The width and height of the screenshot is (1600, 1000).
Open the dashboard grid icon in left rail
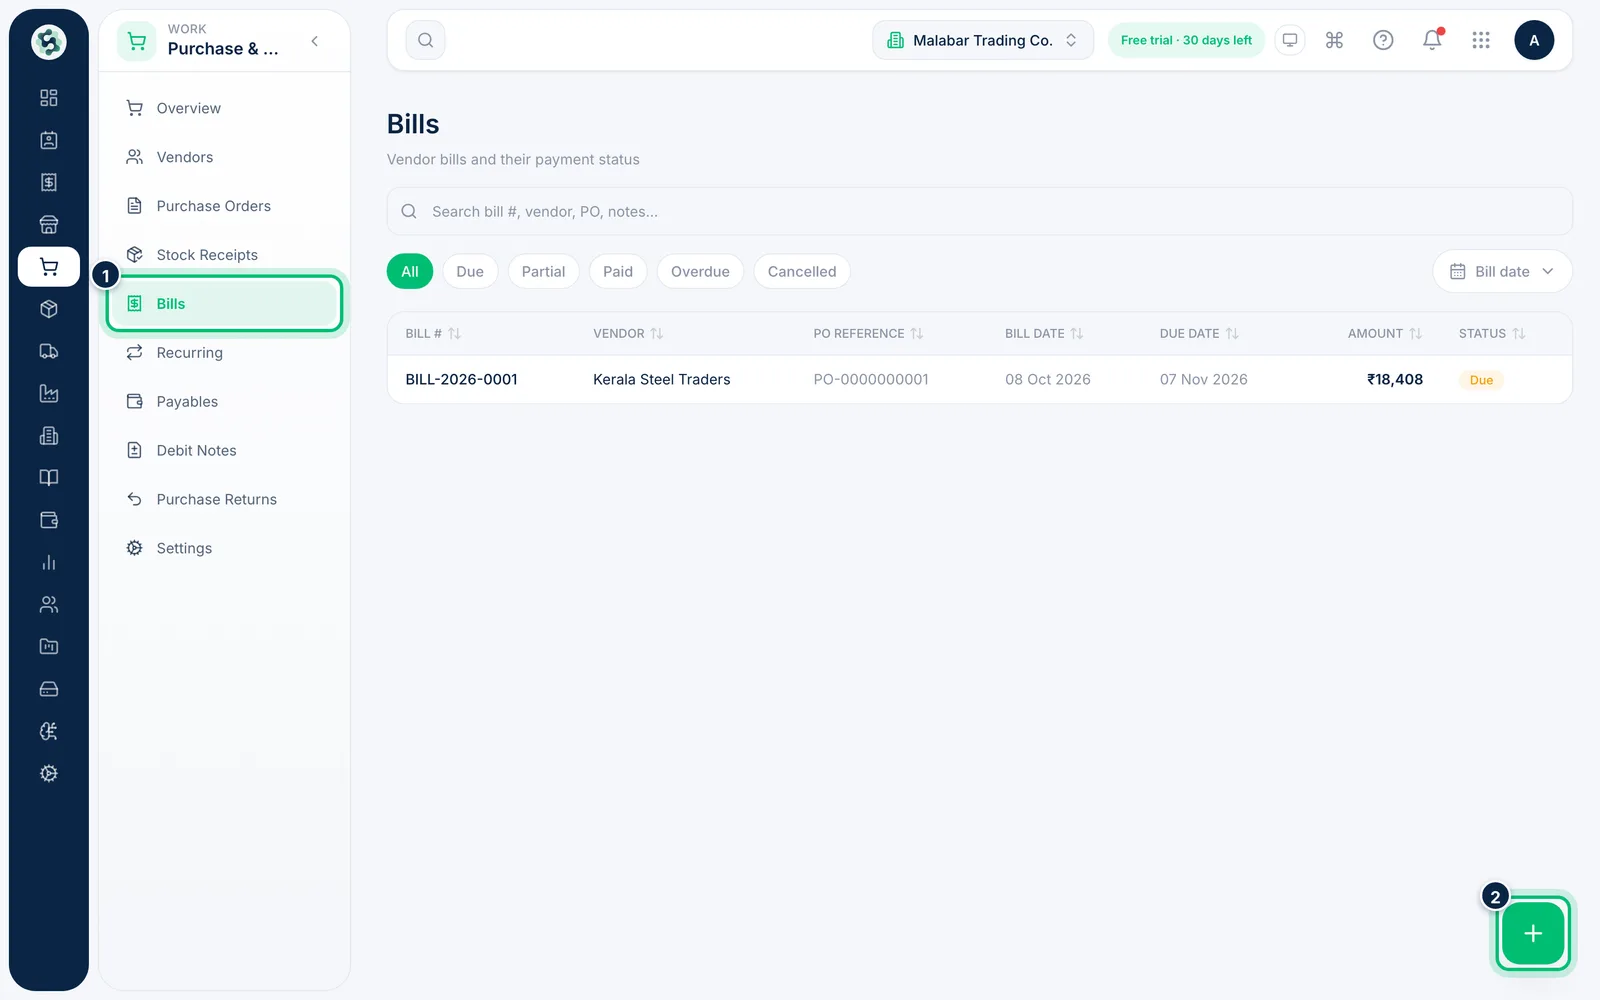click(x=48, y=98)
